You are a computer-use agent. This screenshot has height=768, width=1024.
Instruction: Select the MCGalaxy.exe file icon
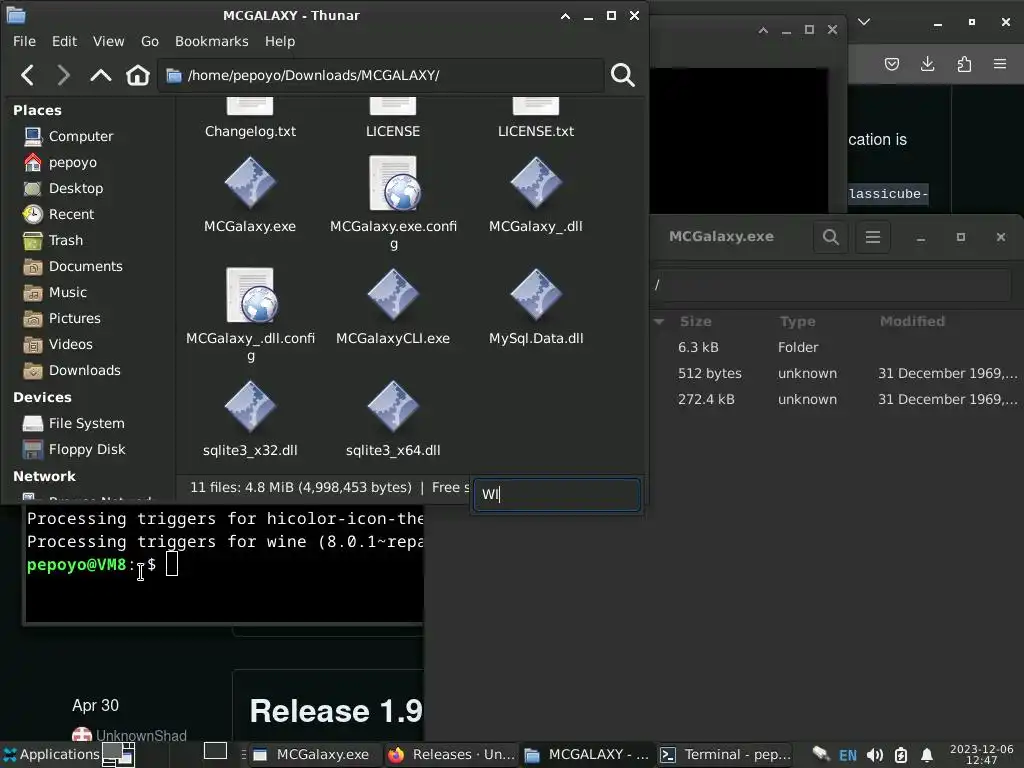pos(249,183)
